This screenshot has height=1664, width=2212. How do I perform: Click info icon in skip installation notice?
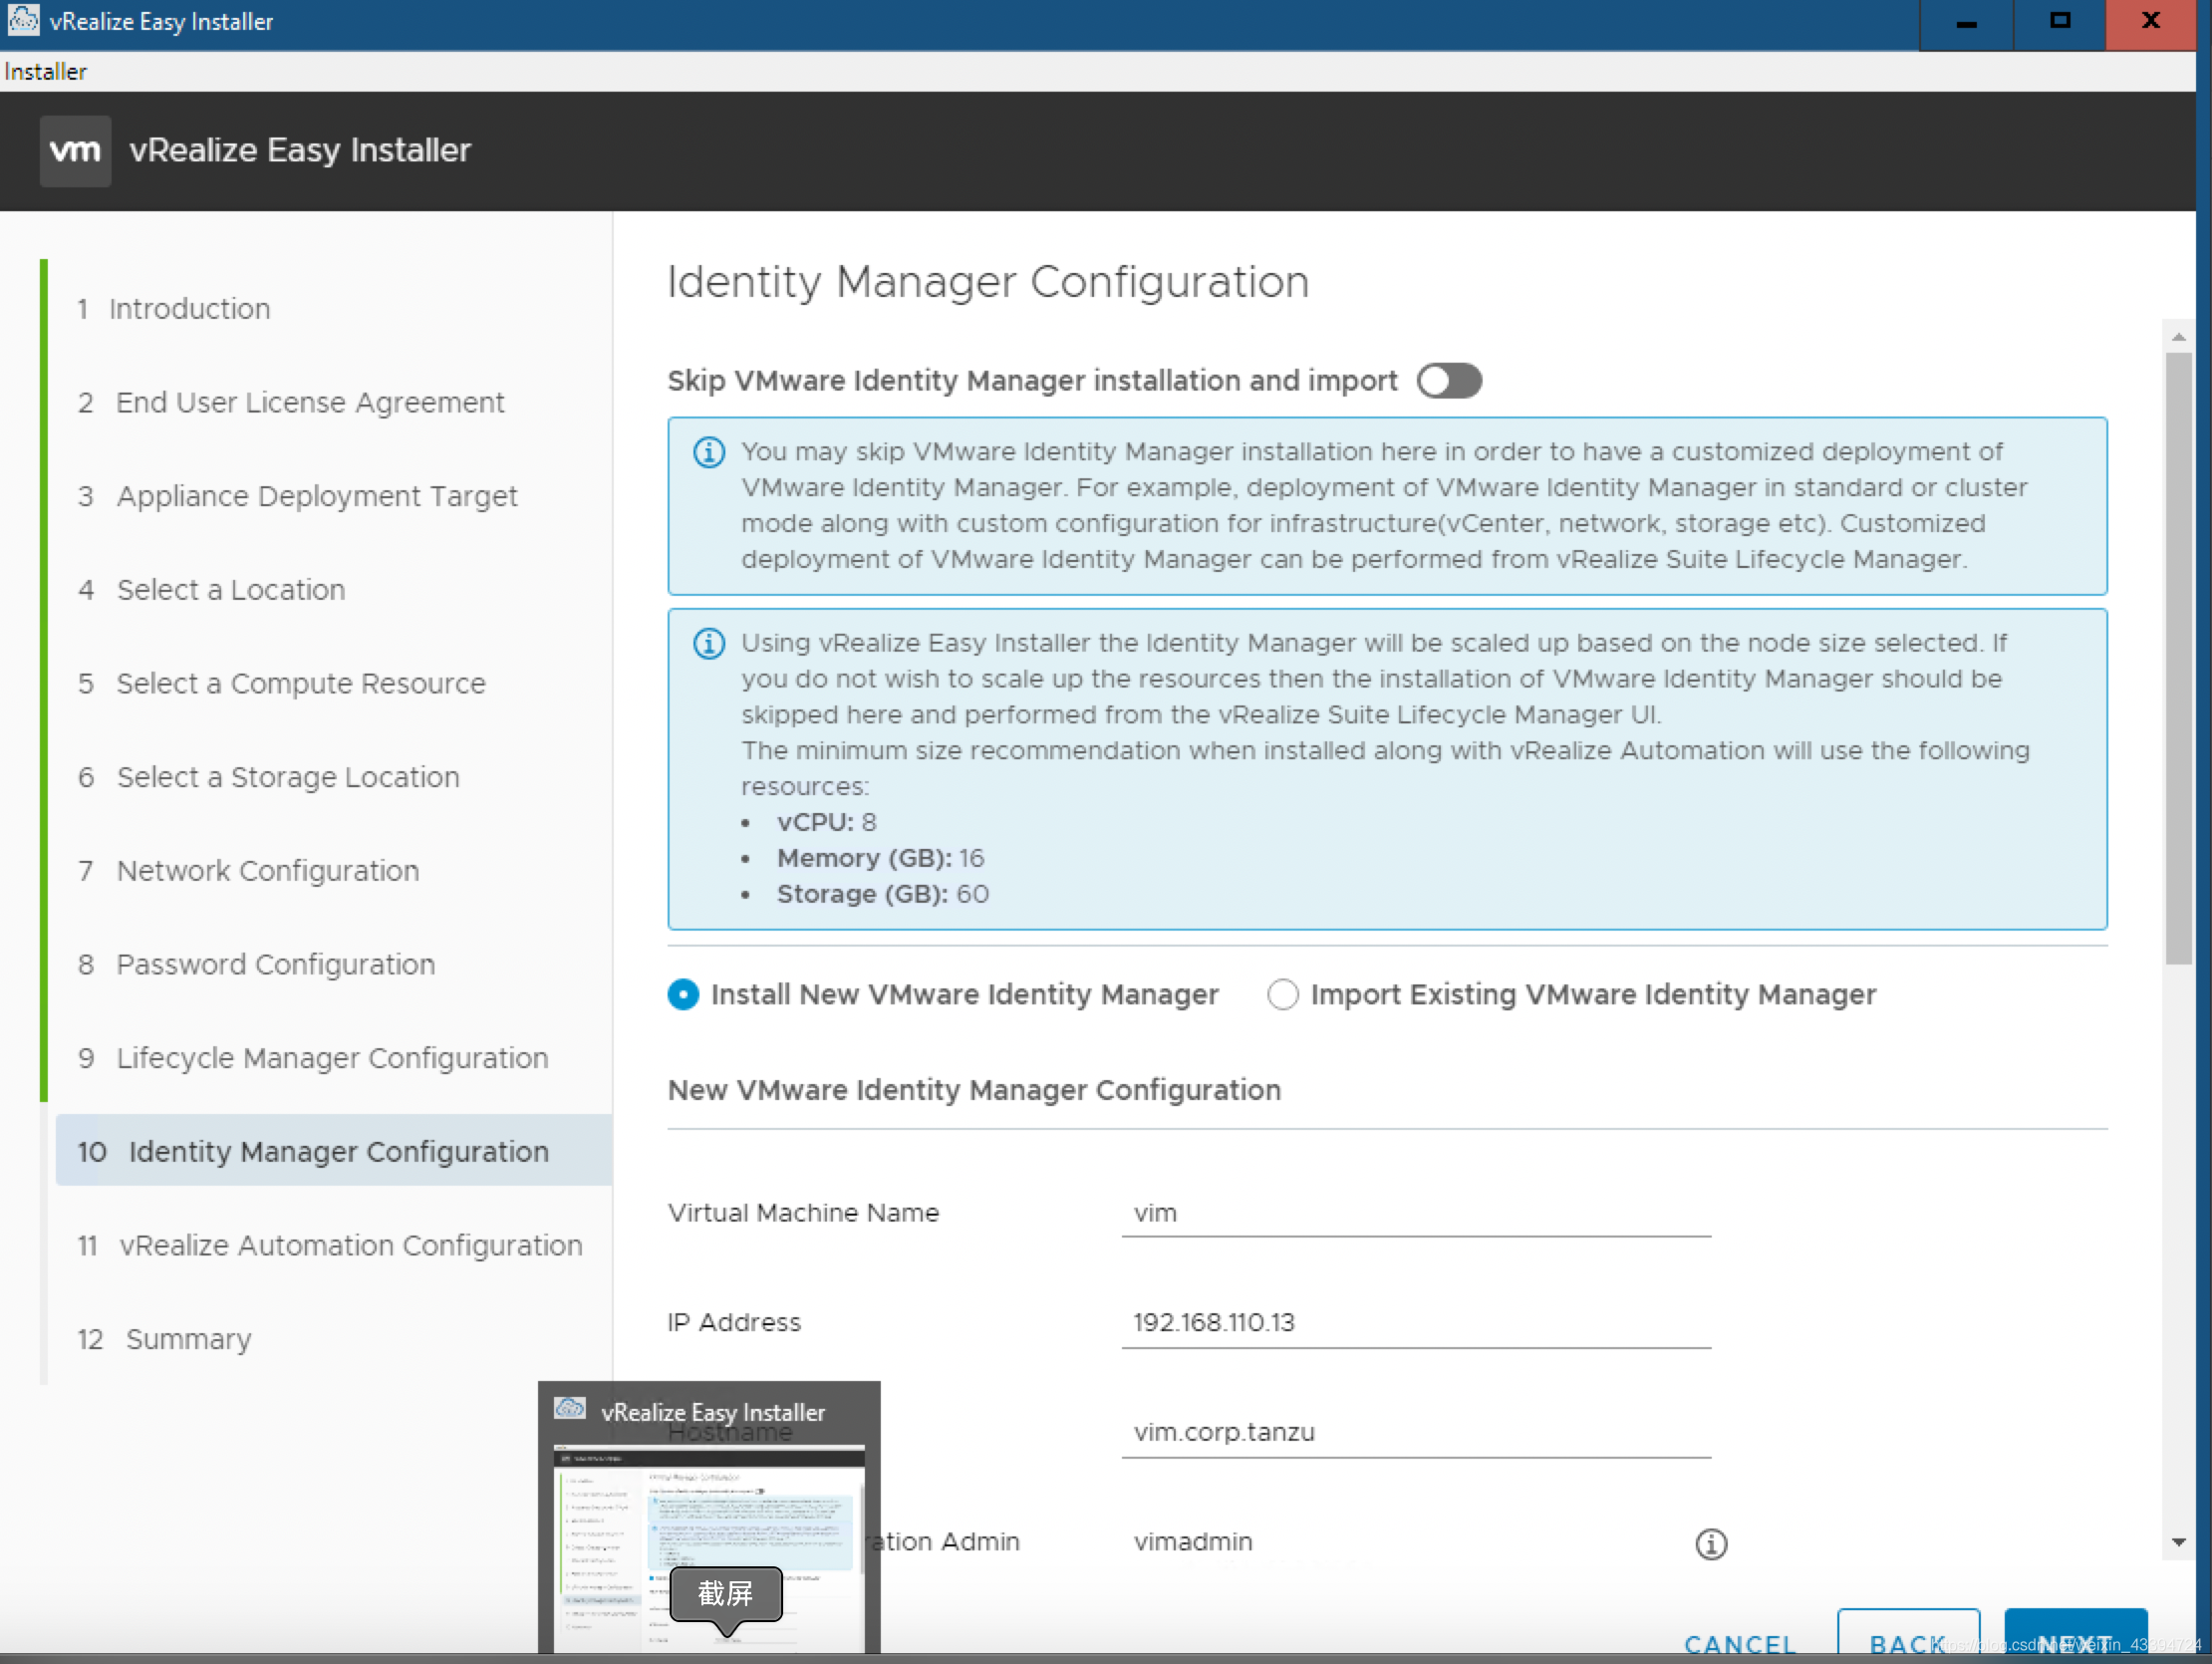709,452
